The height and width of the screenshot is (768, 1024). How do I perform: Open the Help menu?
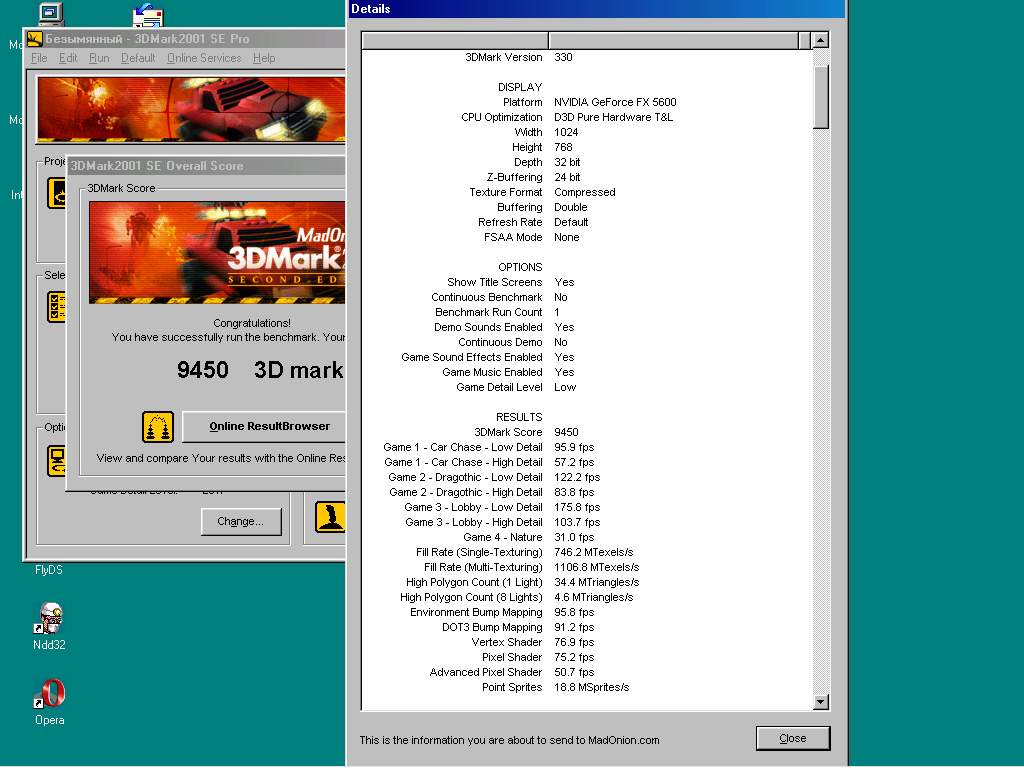pyautogui.click(x=264, y=58)
